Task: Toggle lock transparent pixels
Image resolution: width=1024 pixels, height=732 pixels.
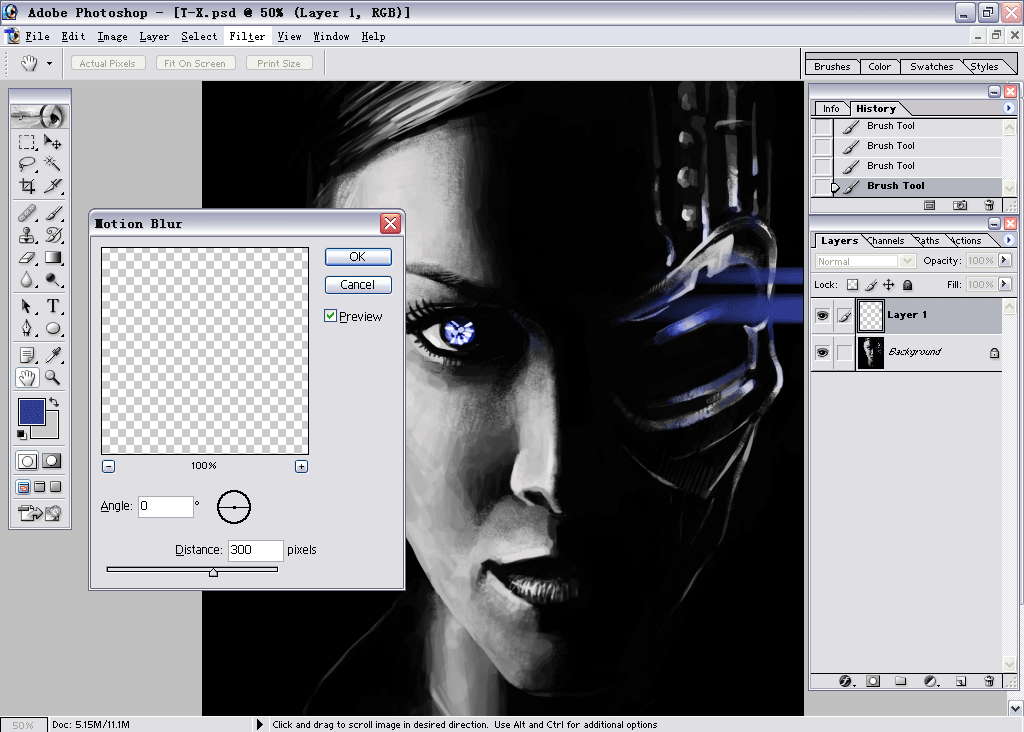Action: tap(852, 285)
